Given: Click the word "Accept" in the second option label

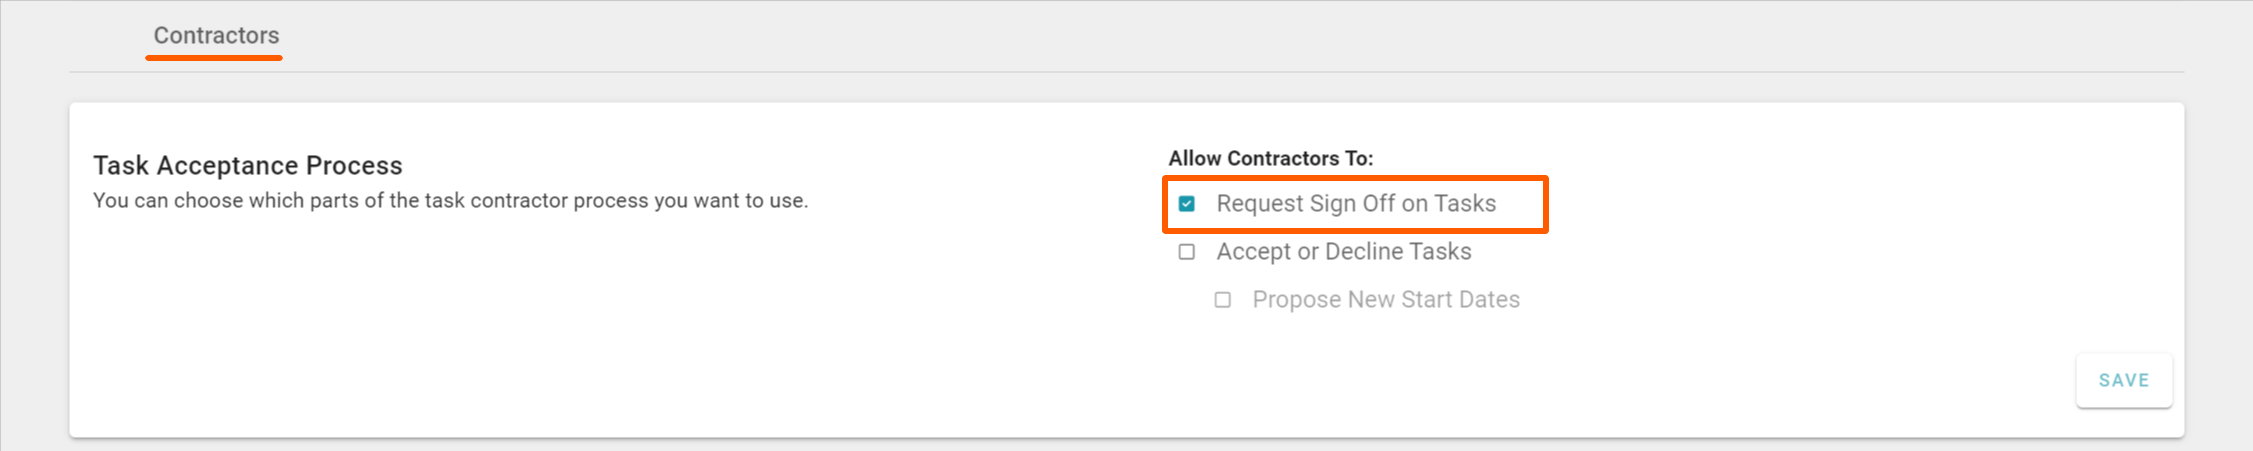Looking at the screenshot, I should [1254, 252].
